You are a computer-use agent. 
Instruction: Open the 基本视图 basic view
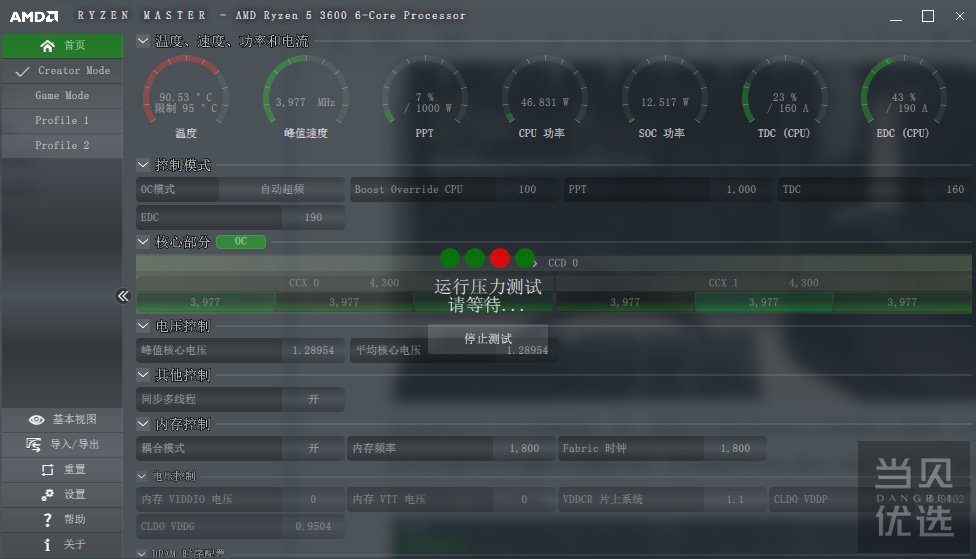tap(62, 420)
